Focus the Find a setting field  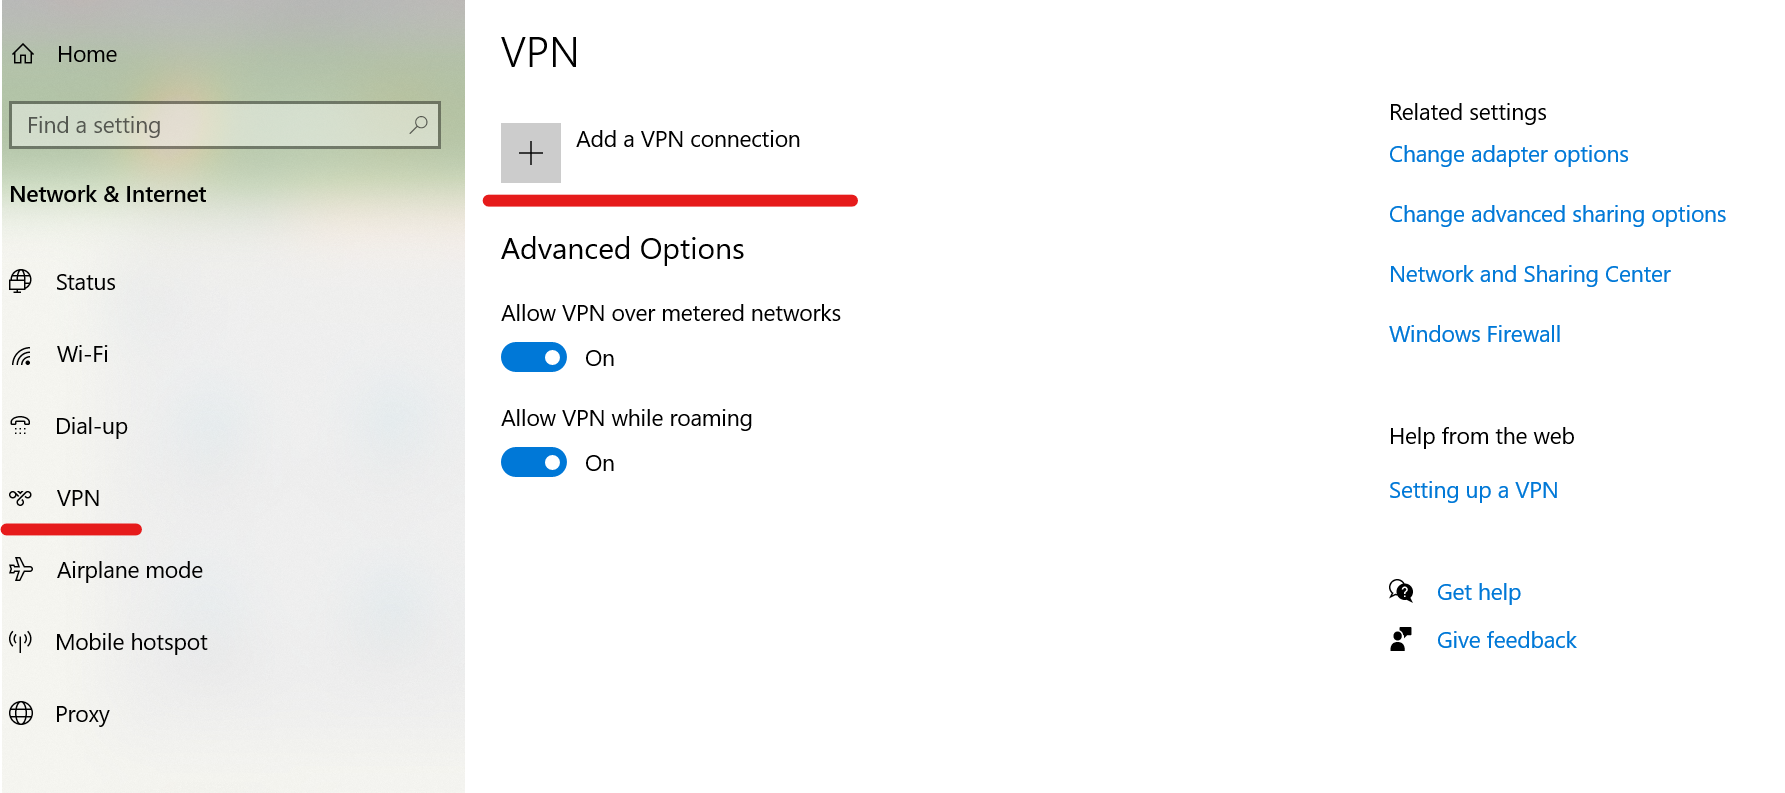click(225, 125)
